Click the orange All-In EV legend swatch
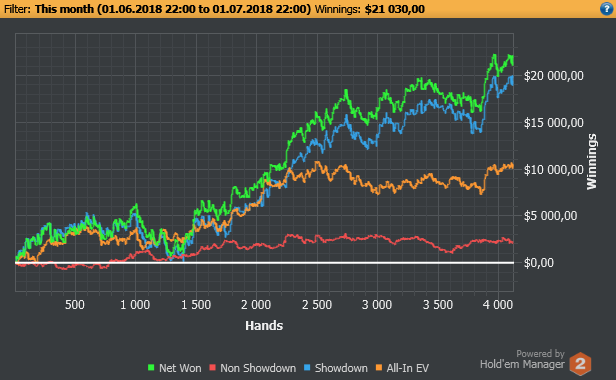 point(379,368)
